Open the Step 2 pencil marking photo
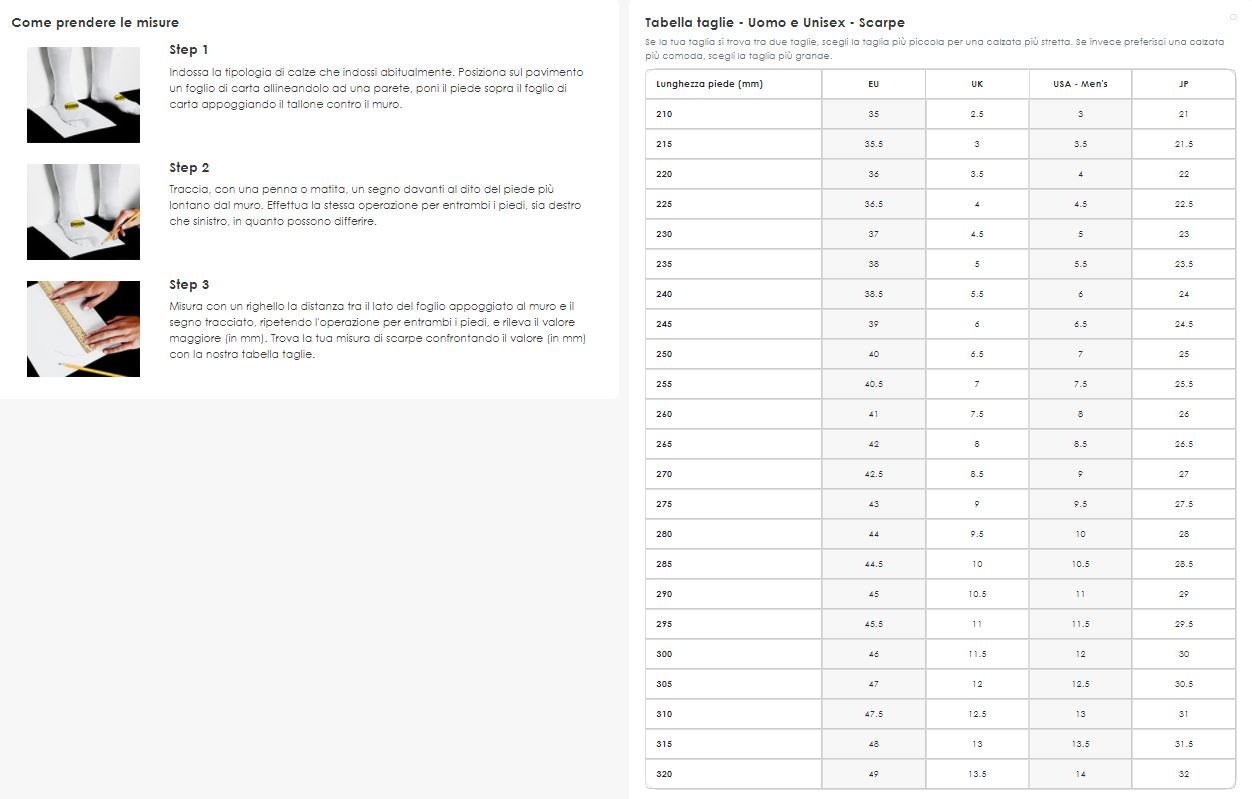1252x799 pixels. [83, 212]
